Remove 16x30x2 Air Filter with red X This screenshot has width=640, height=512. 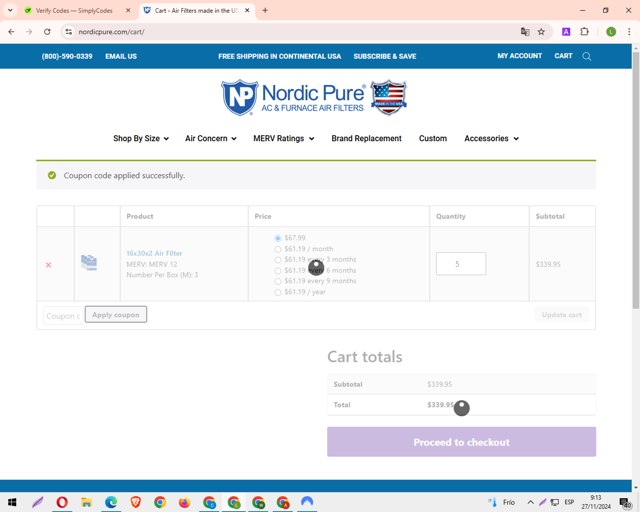(x=49, y=265)
